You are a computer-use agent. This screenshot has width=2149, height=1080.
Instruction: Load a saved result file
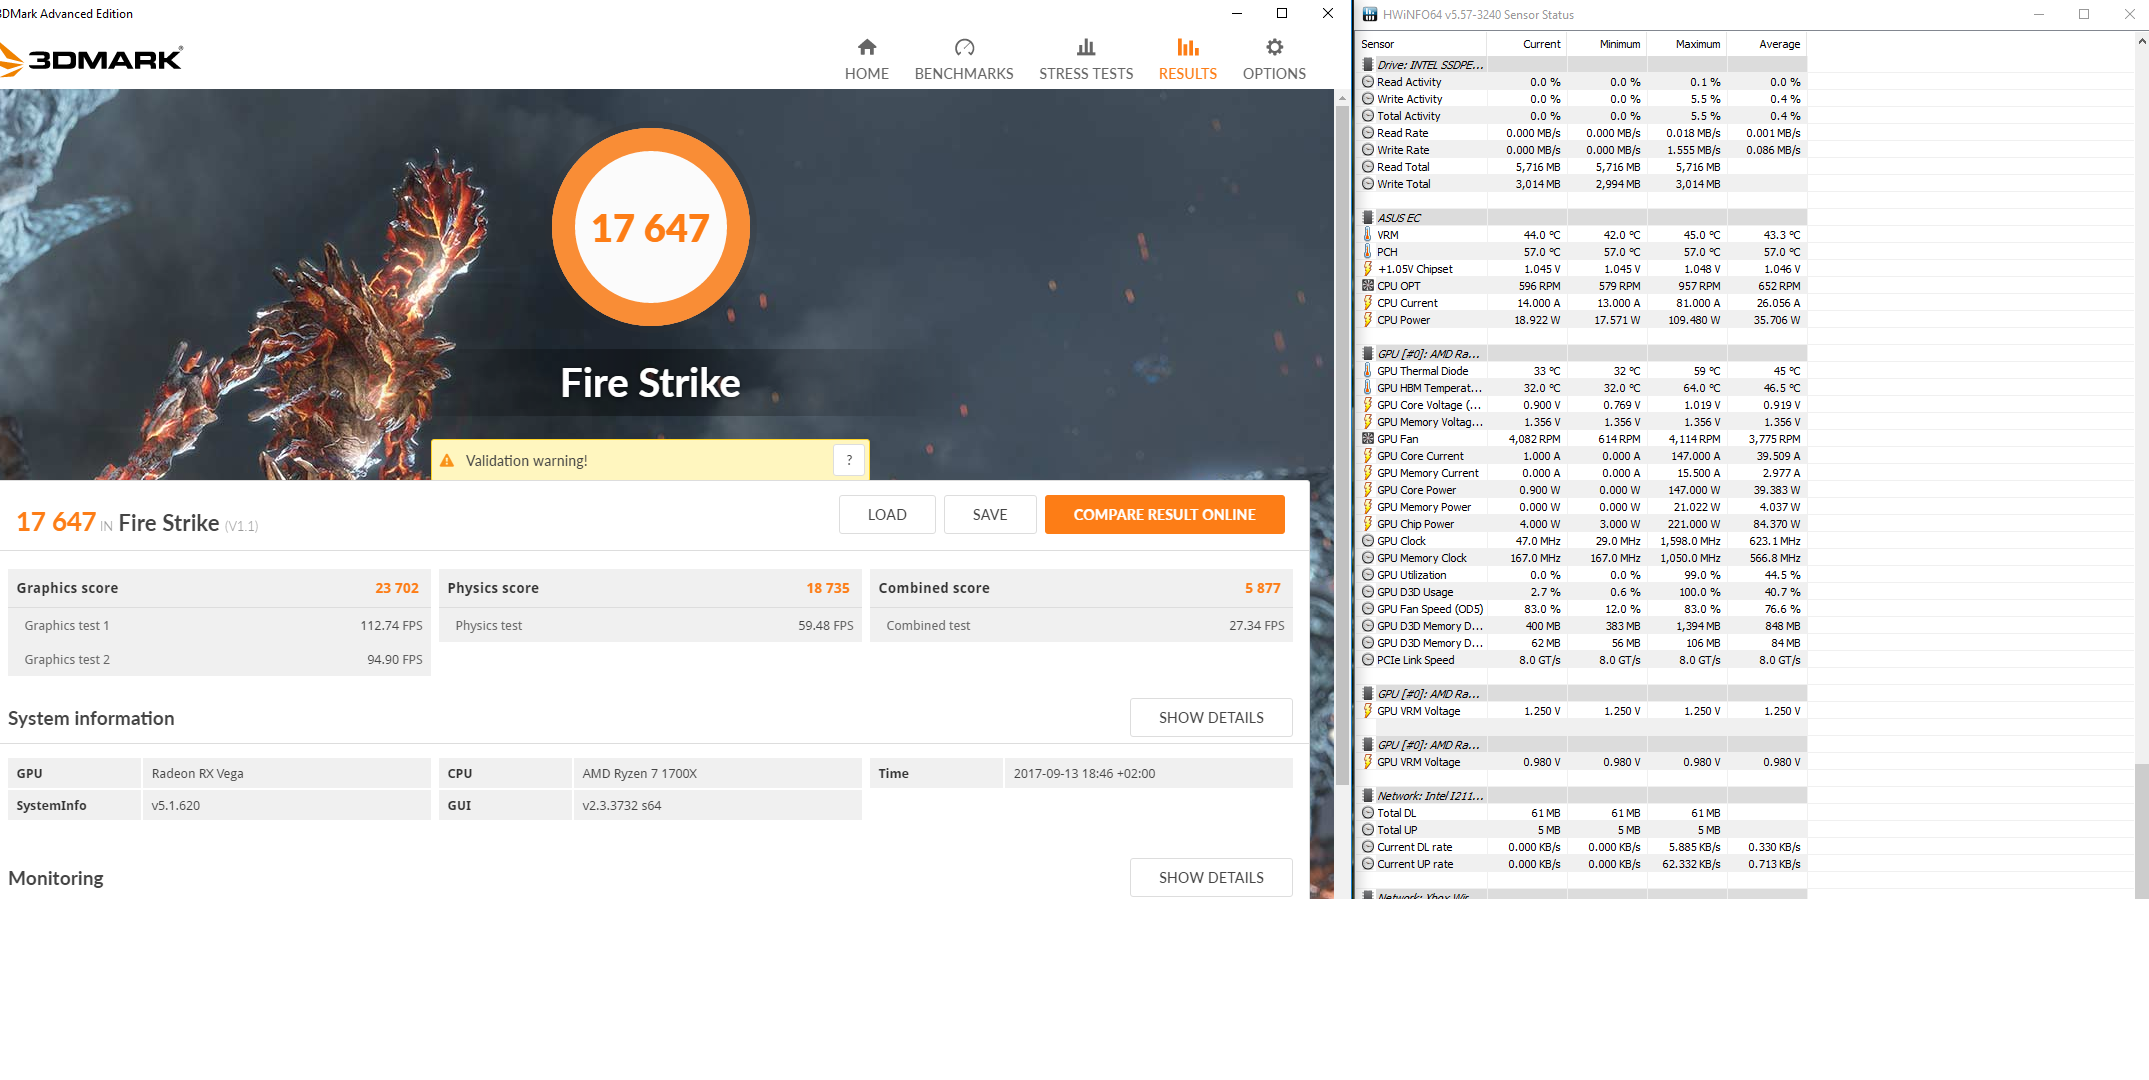coord(887,515)
